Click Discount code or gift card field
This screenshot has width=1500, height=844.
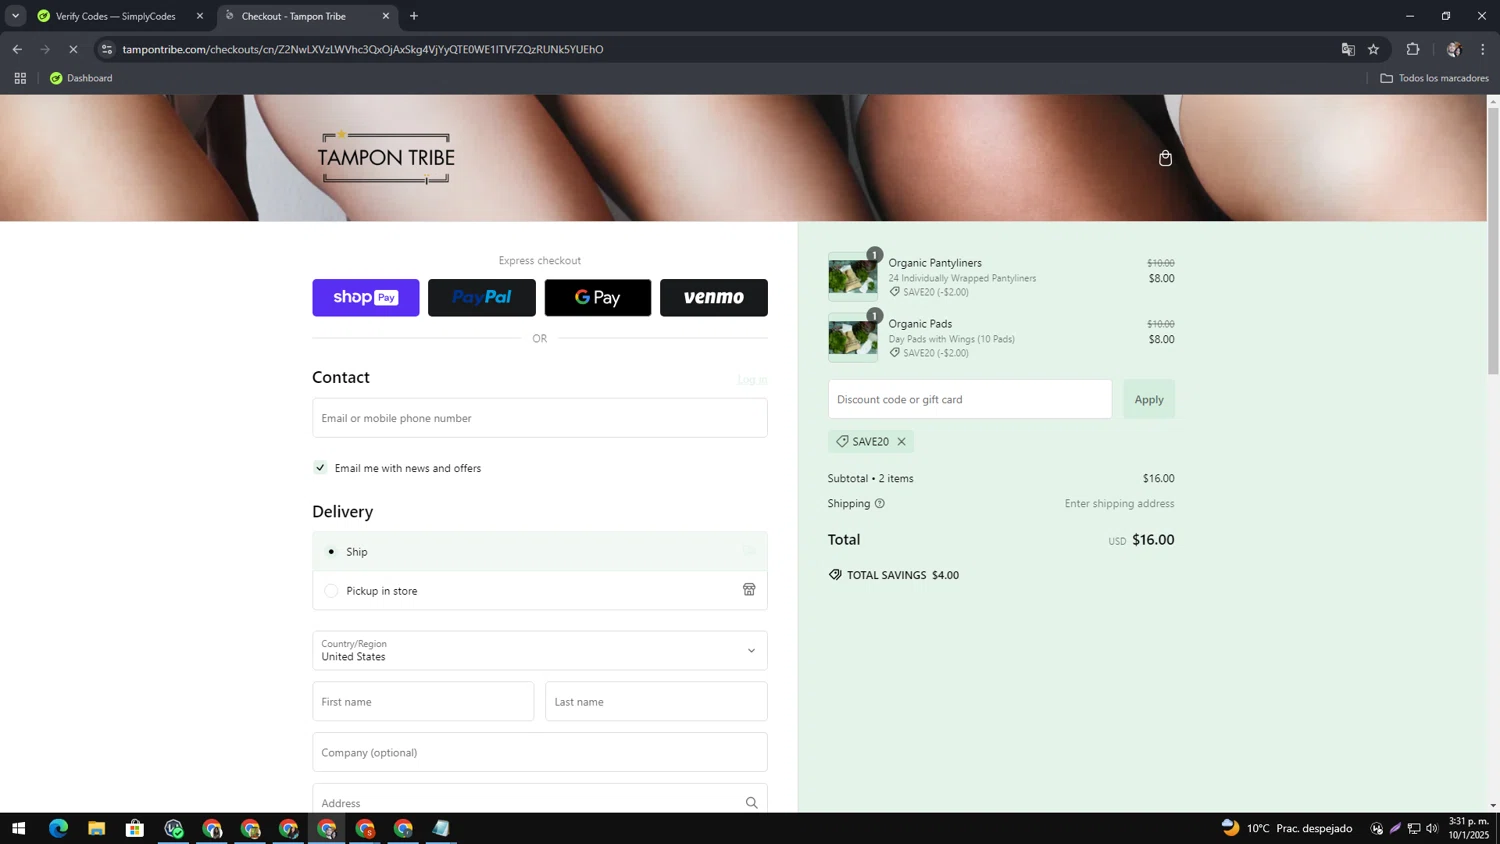(x=969, y=399)
